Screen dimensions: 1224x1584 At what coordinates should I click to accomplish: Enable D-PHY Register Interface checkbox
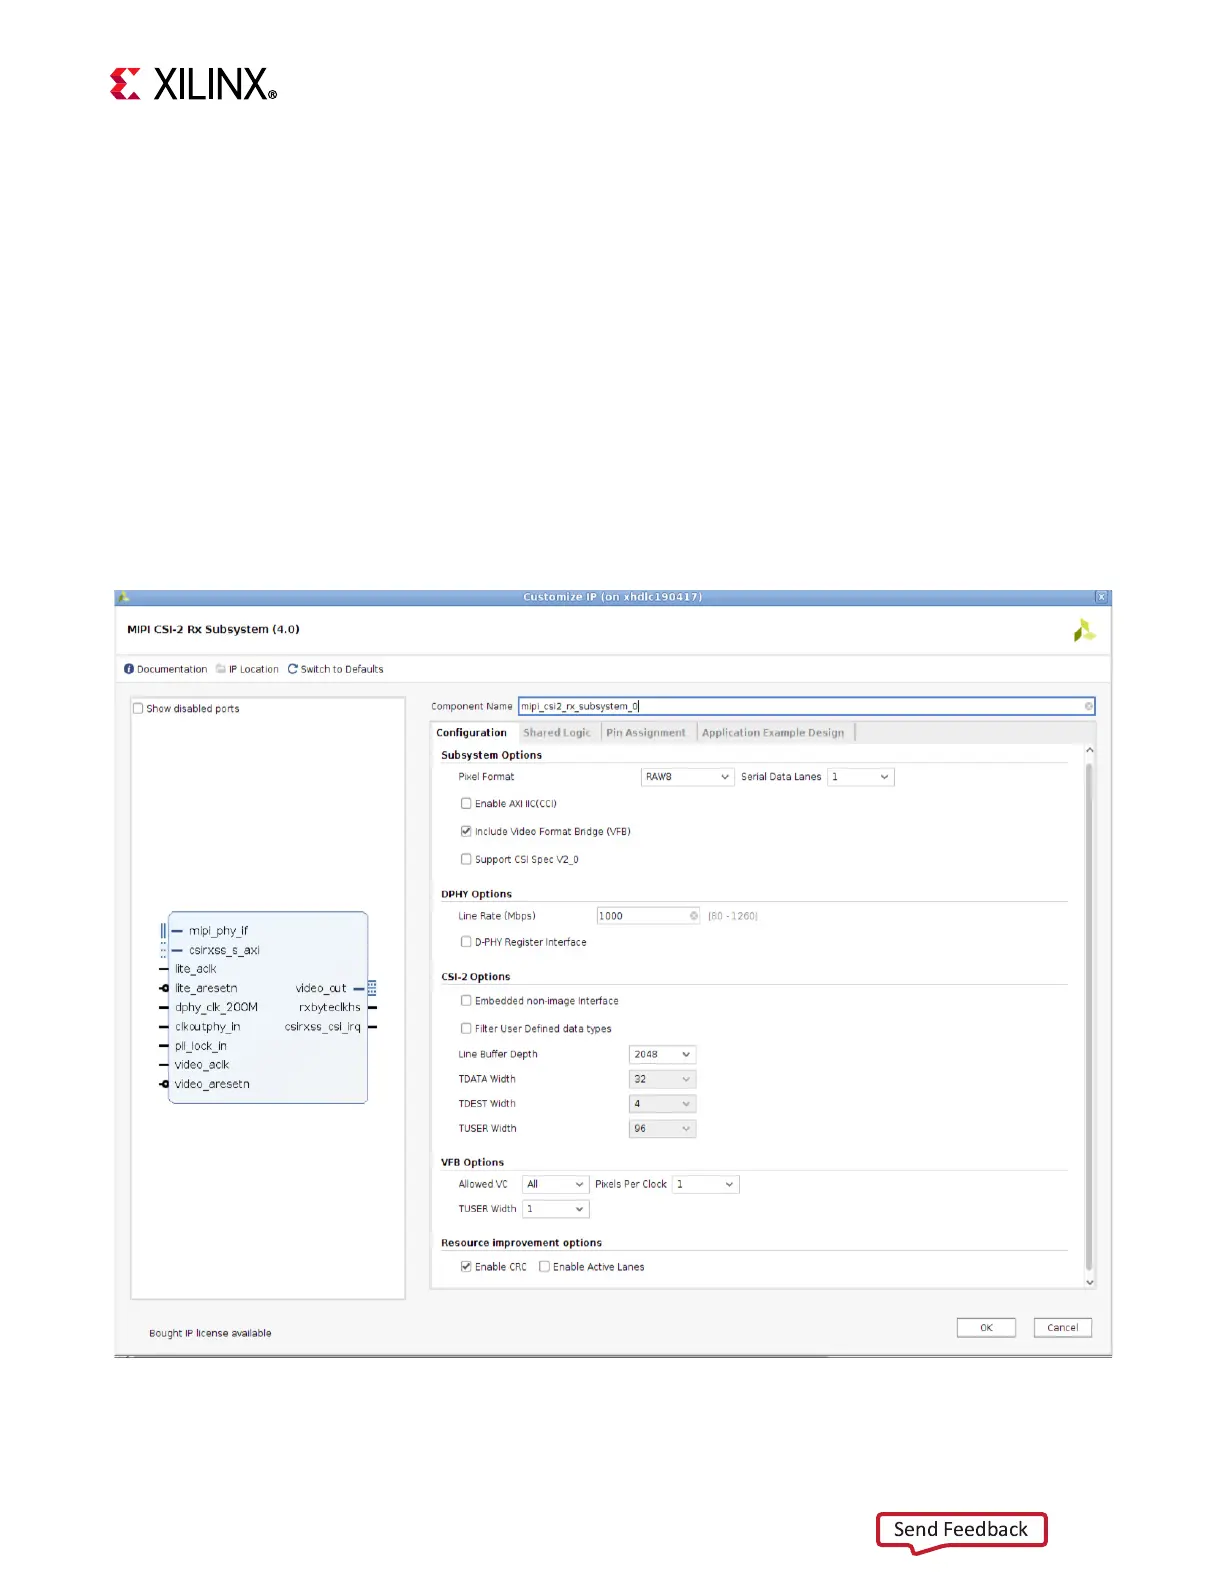[466, 942]
